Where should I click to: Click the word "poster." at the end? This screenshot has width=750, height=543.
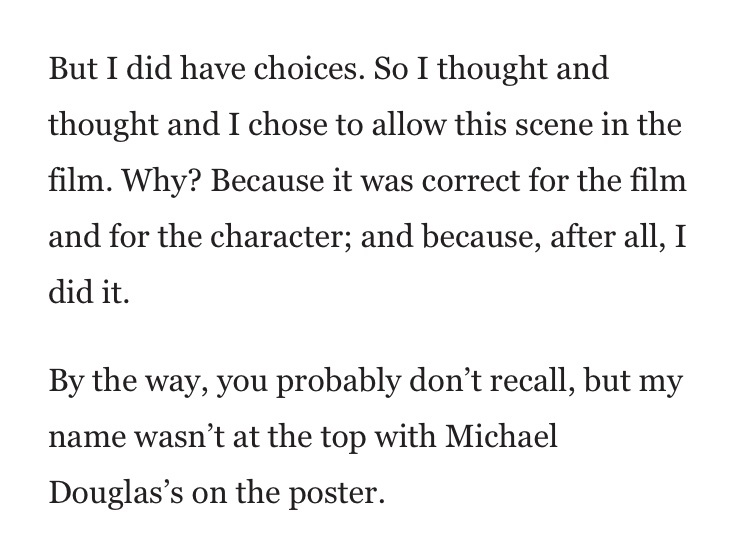(337, 495)
